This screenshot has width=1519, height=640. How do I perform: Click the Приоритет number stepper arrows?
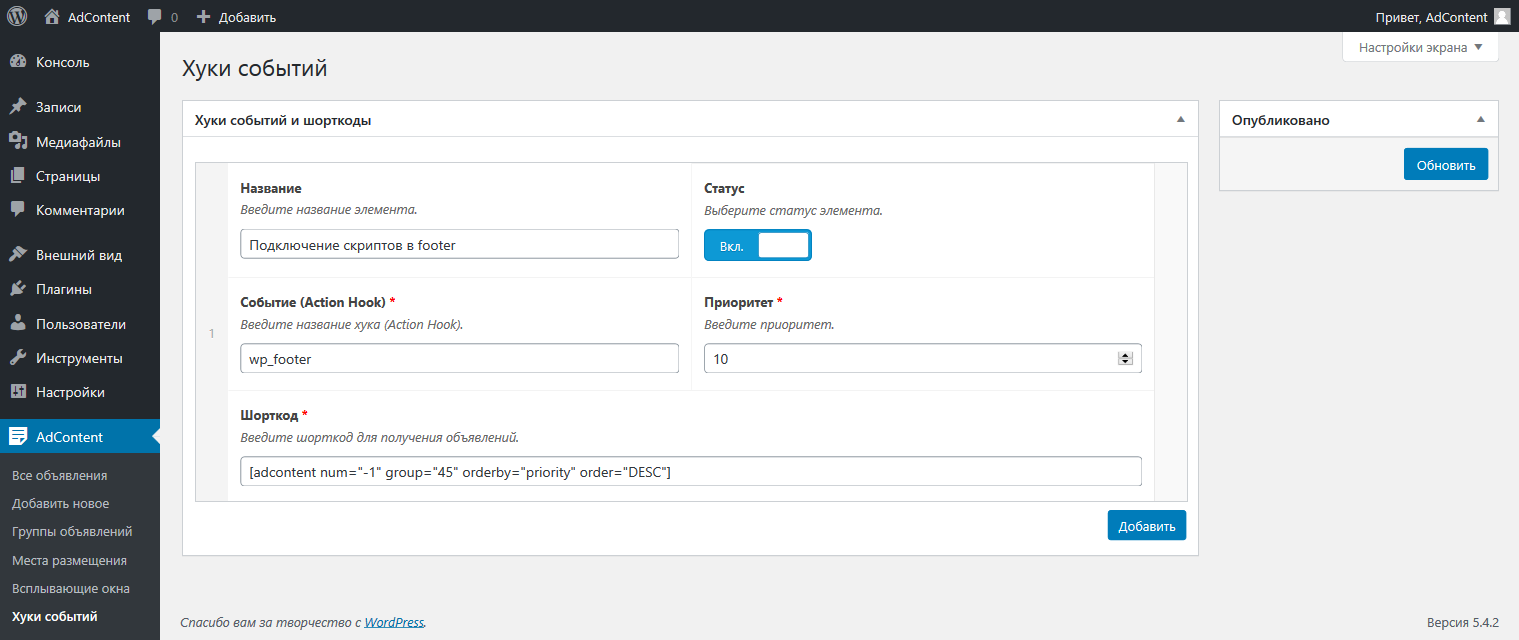1125,358
